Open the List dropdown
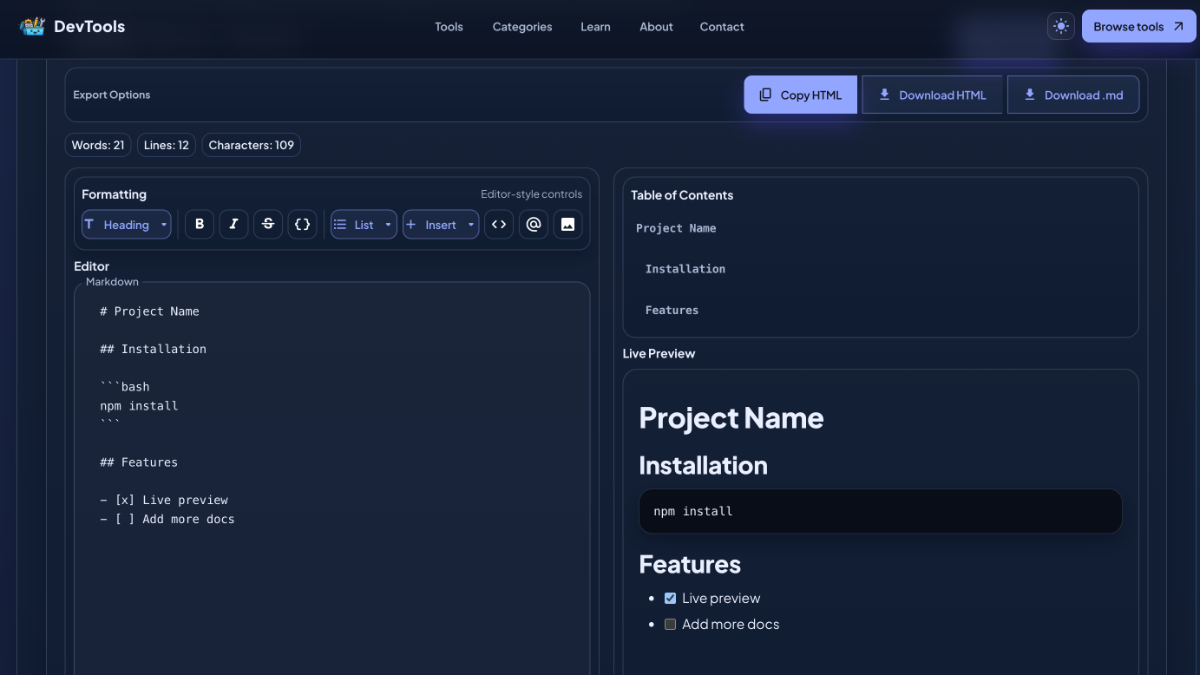Image resolution: width=1200 pixels, height=675 pixels. point(364,224)
